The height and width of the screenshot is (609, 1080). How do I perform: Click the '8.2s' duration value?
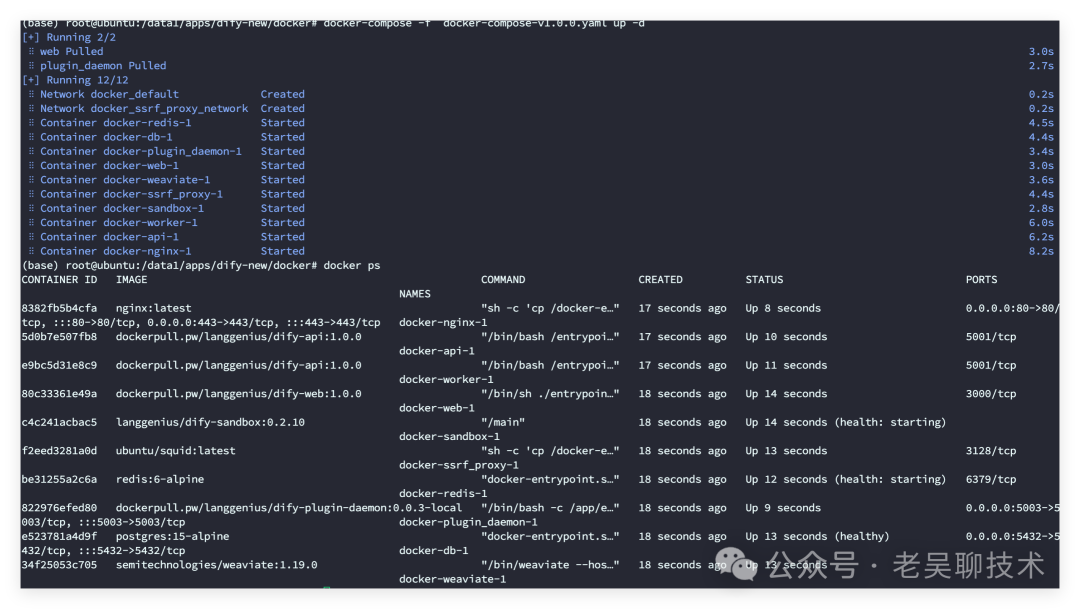[1041, 251]
